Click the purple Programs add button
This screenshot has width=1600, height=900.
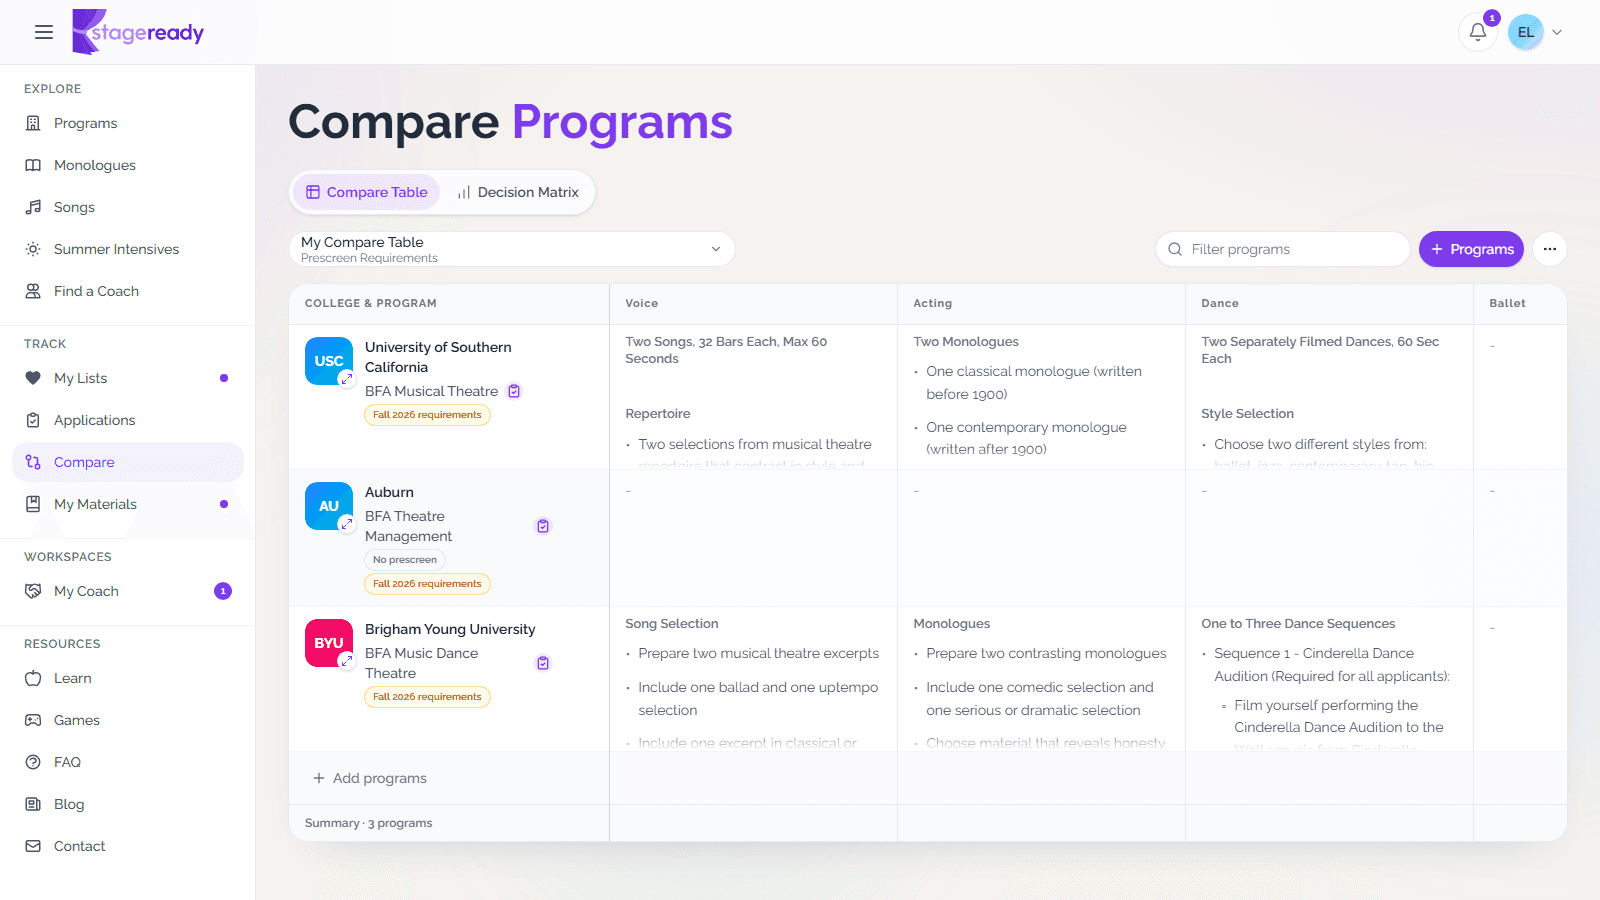click(1471, 249)
